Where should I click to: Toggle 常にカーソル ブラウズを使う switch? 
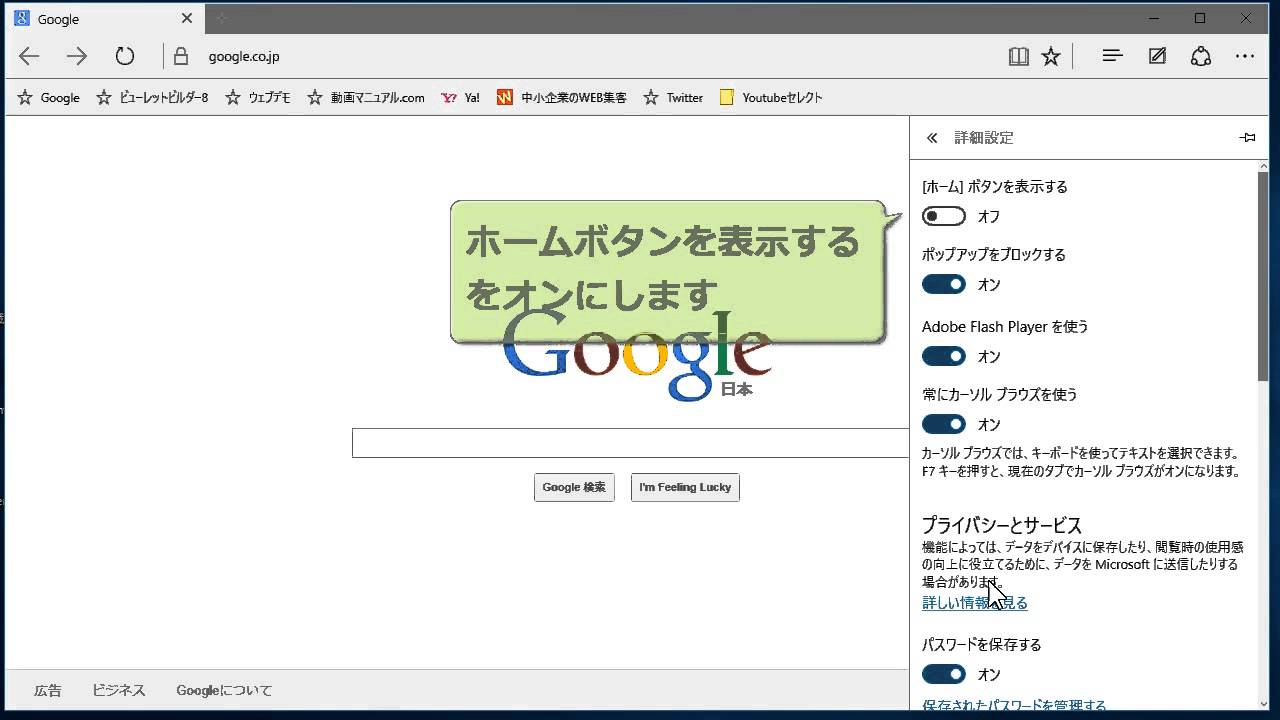point(944,424)
